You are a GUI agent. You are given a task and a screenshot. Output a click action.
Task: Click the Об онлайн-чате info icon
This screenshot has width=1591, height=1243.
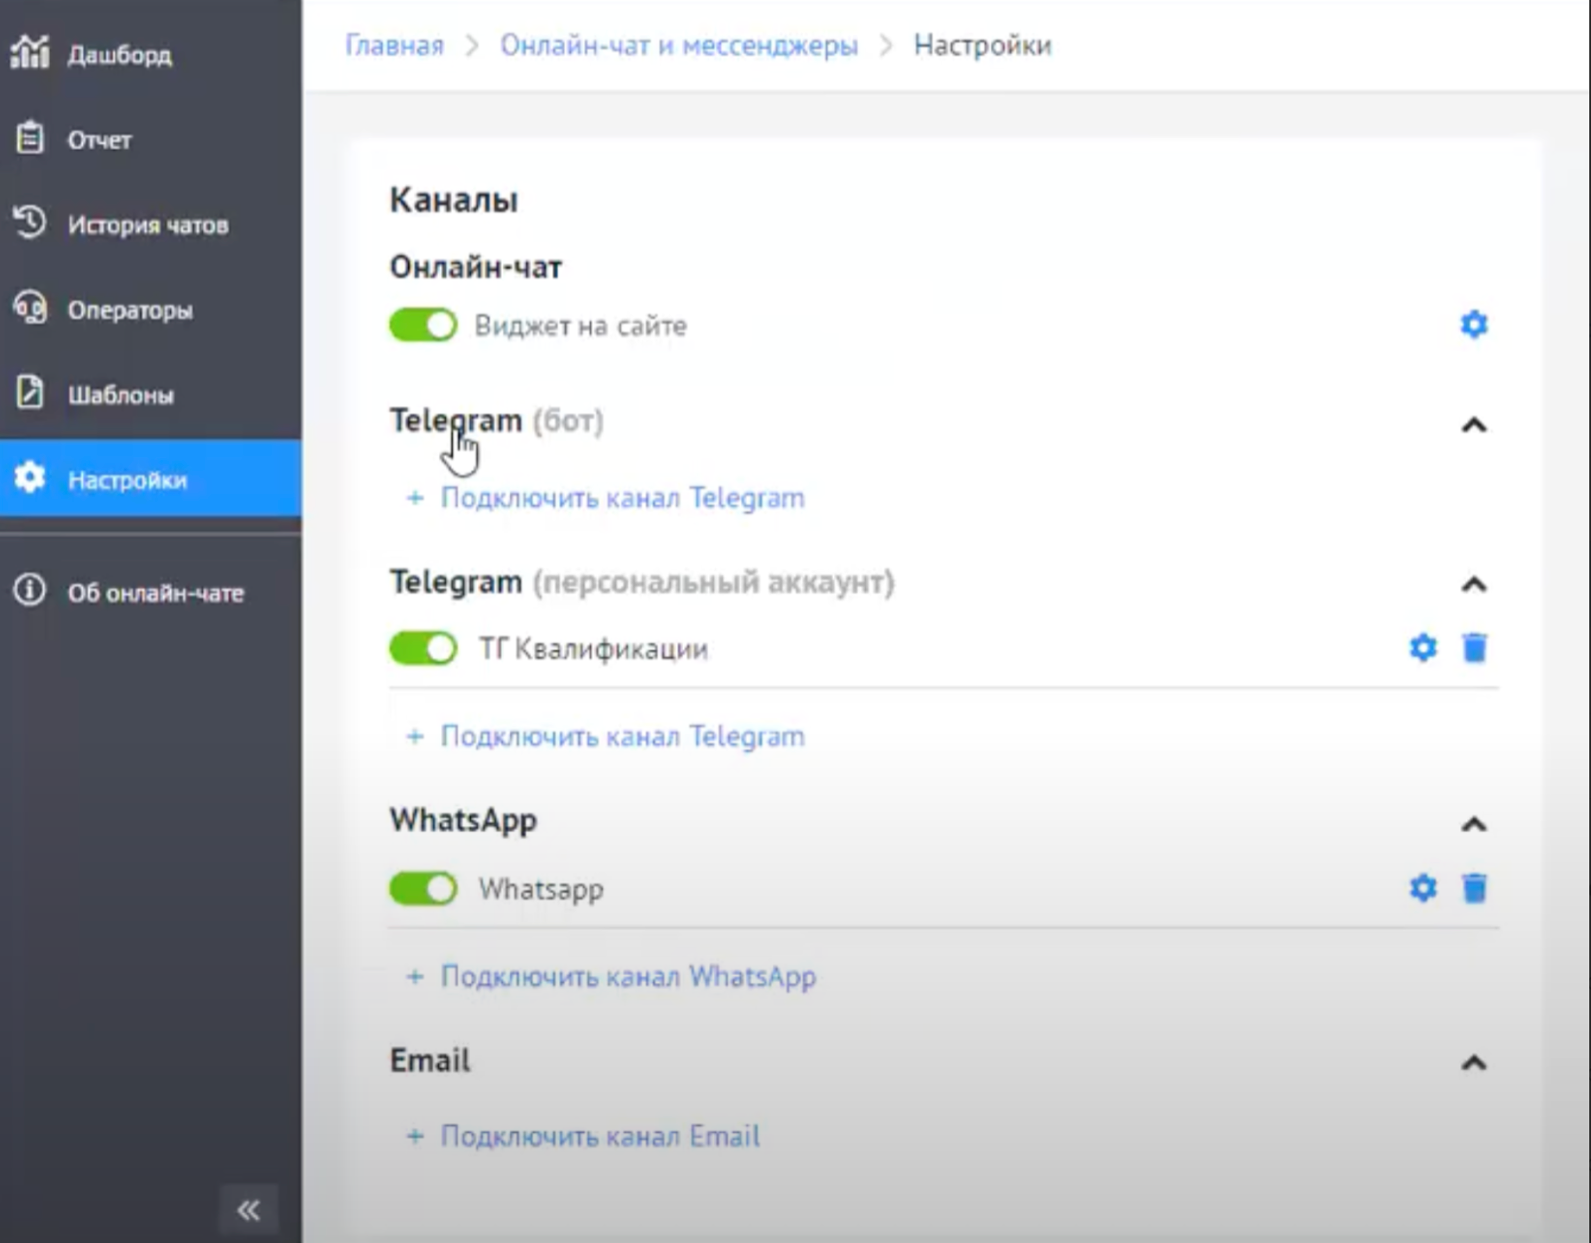pyautogui.click(x=30, y=590)
